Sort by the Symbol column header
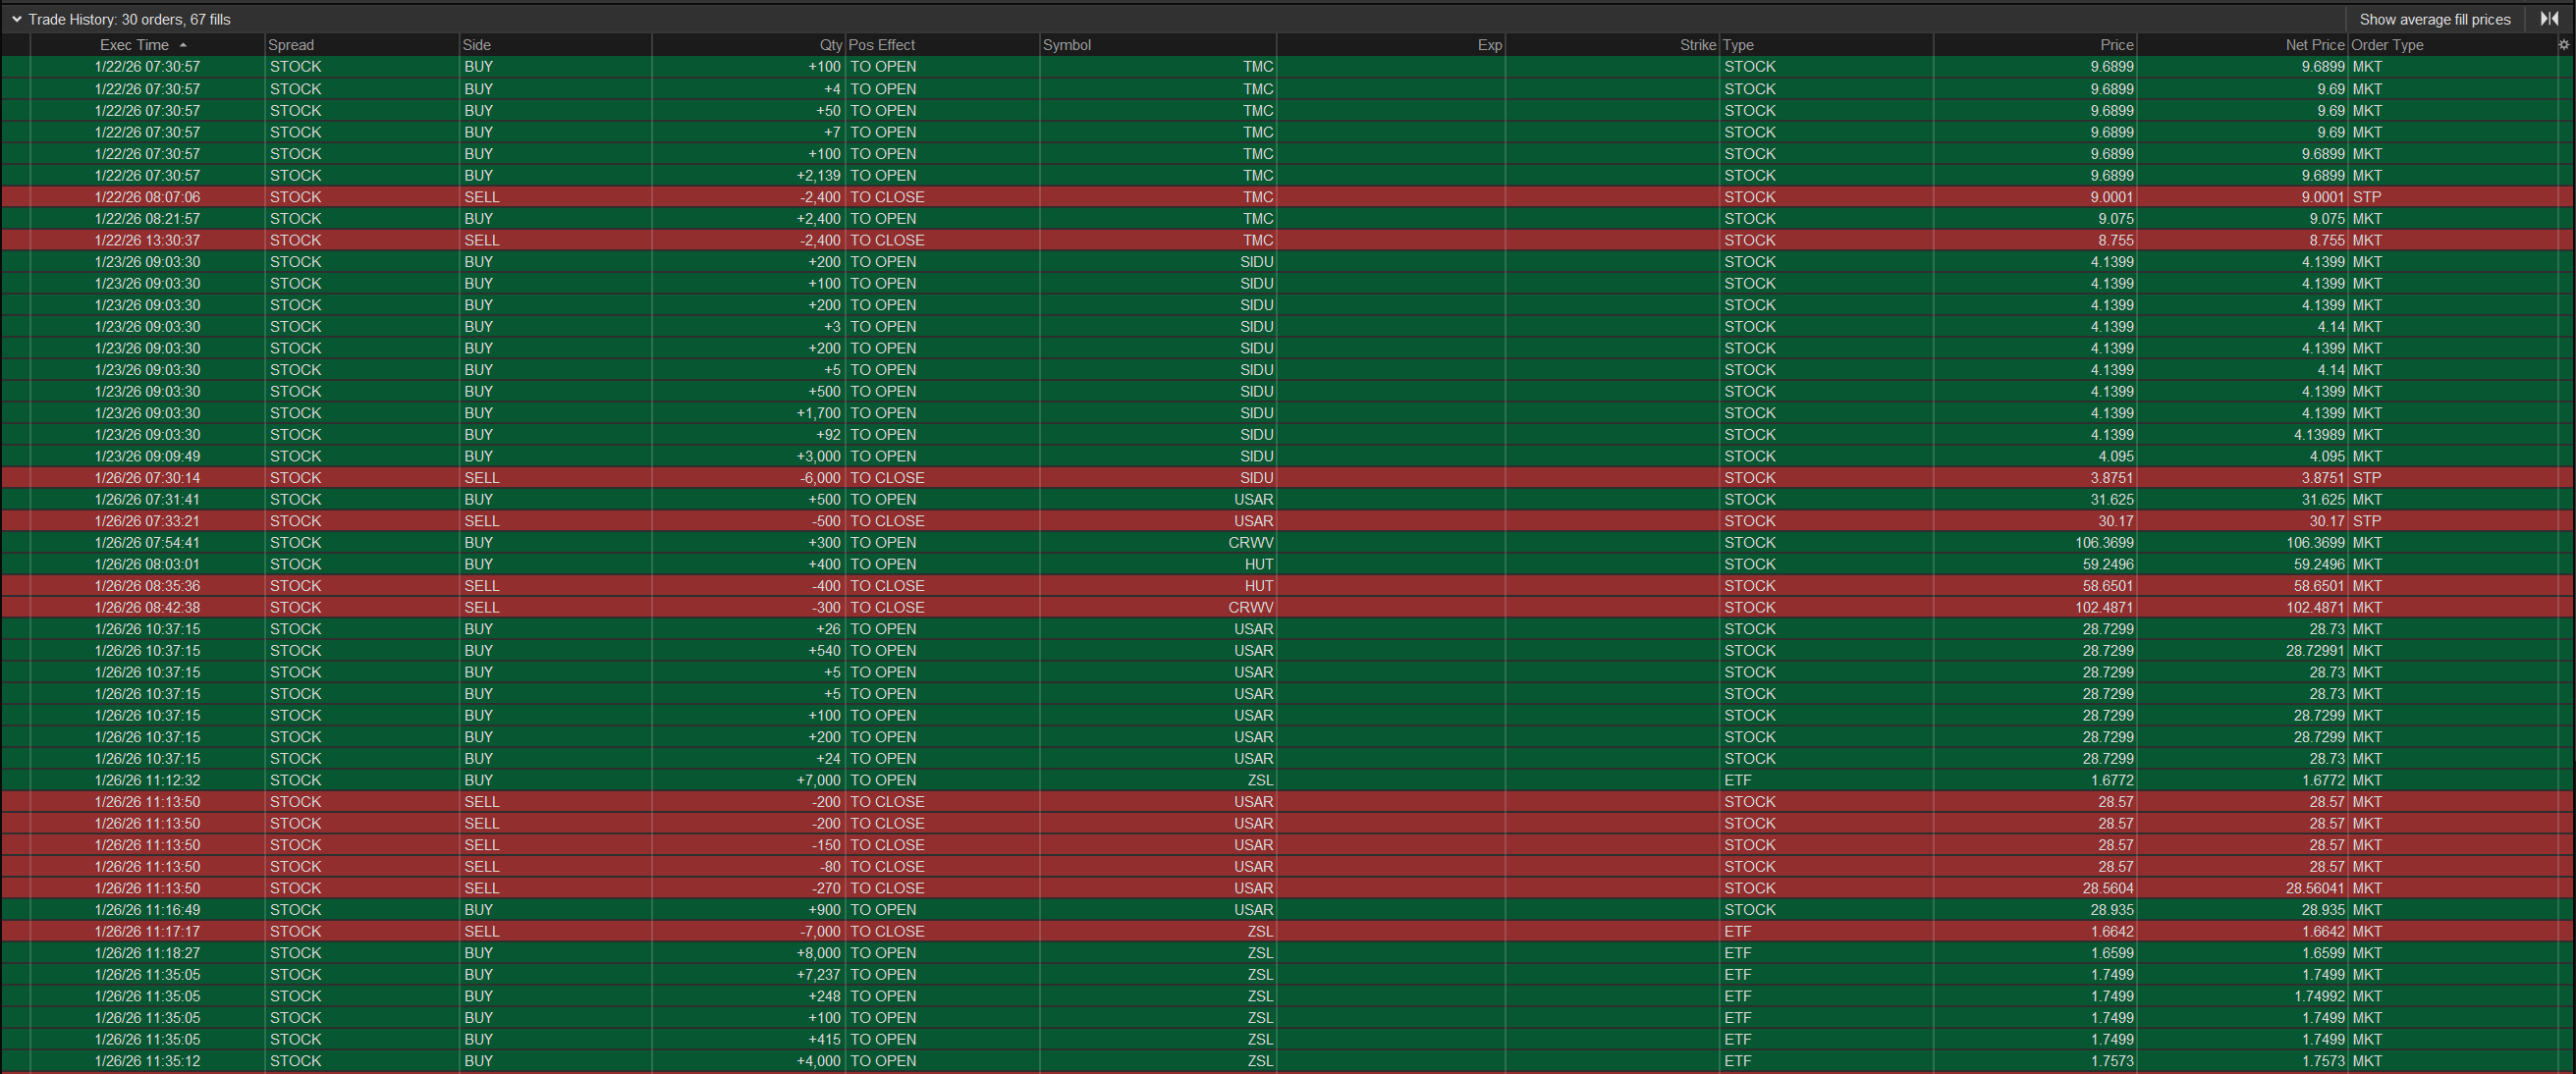This screenshot has width=2576, height=1074. (1066, 45)
